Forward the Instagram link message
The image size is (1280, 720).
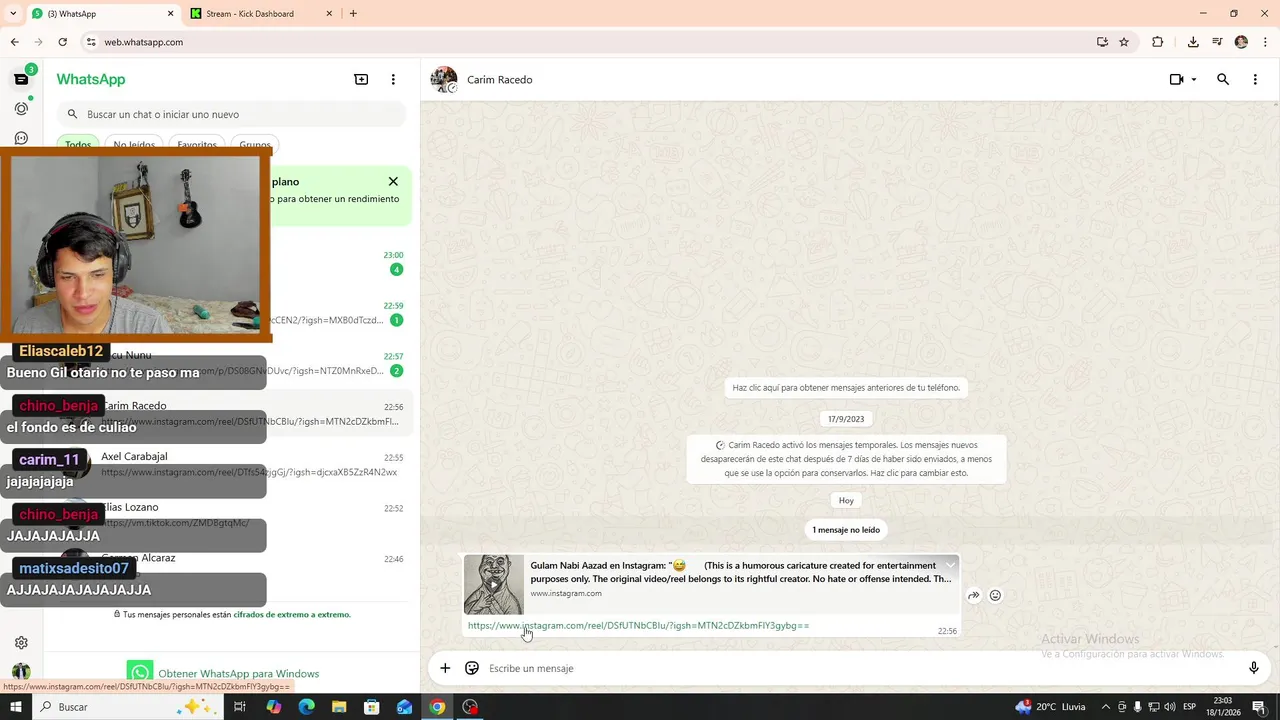(973, 595)
